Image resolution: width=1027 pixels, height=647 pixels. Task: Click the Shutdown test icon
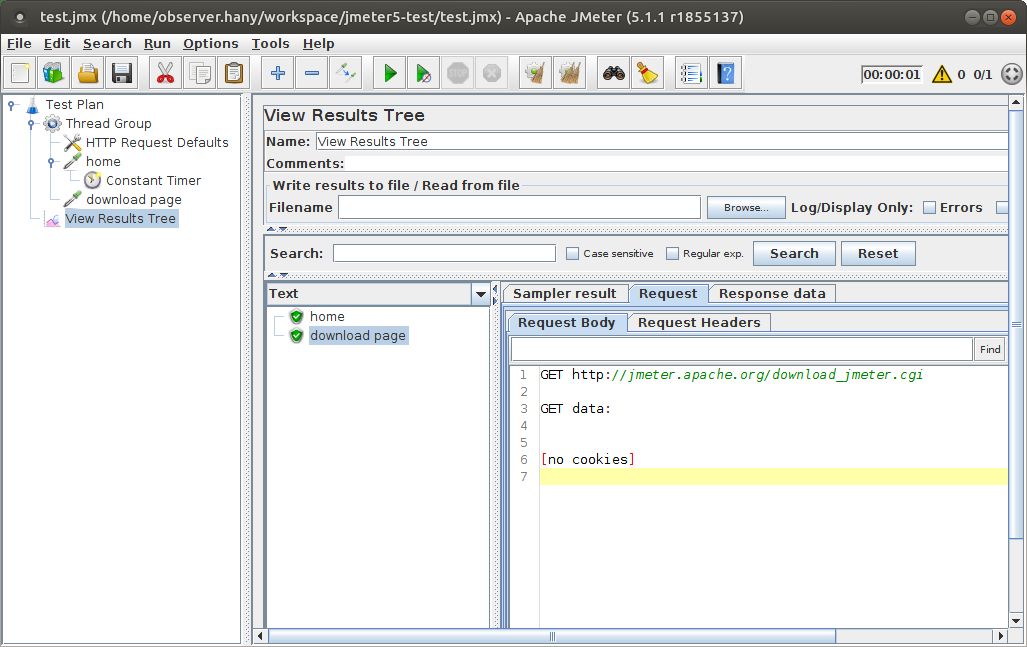coord(492,73)
